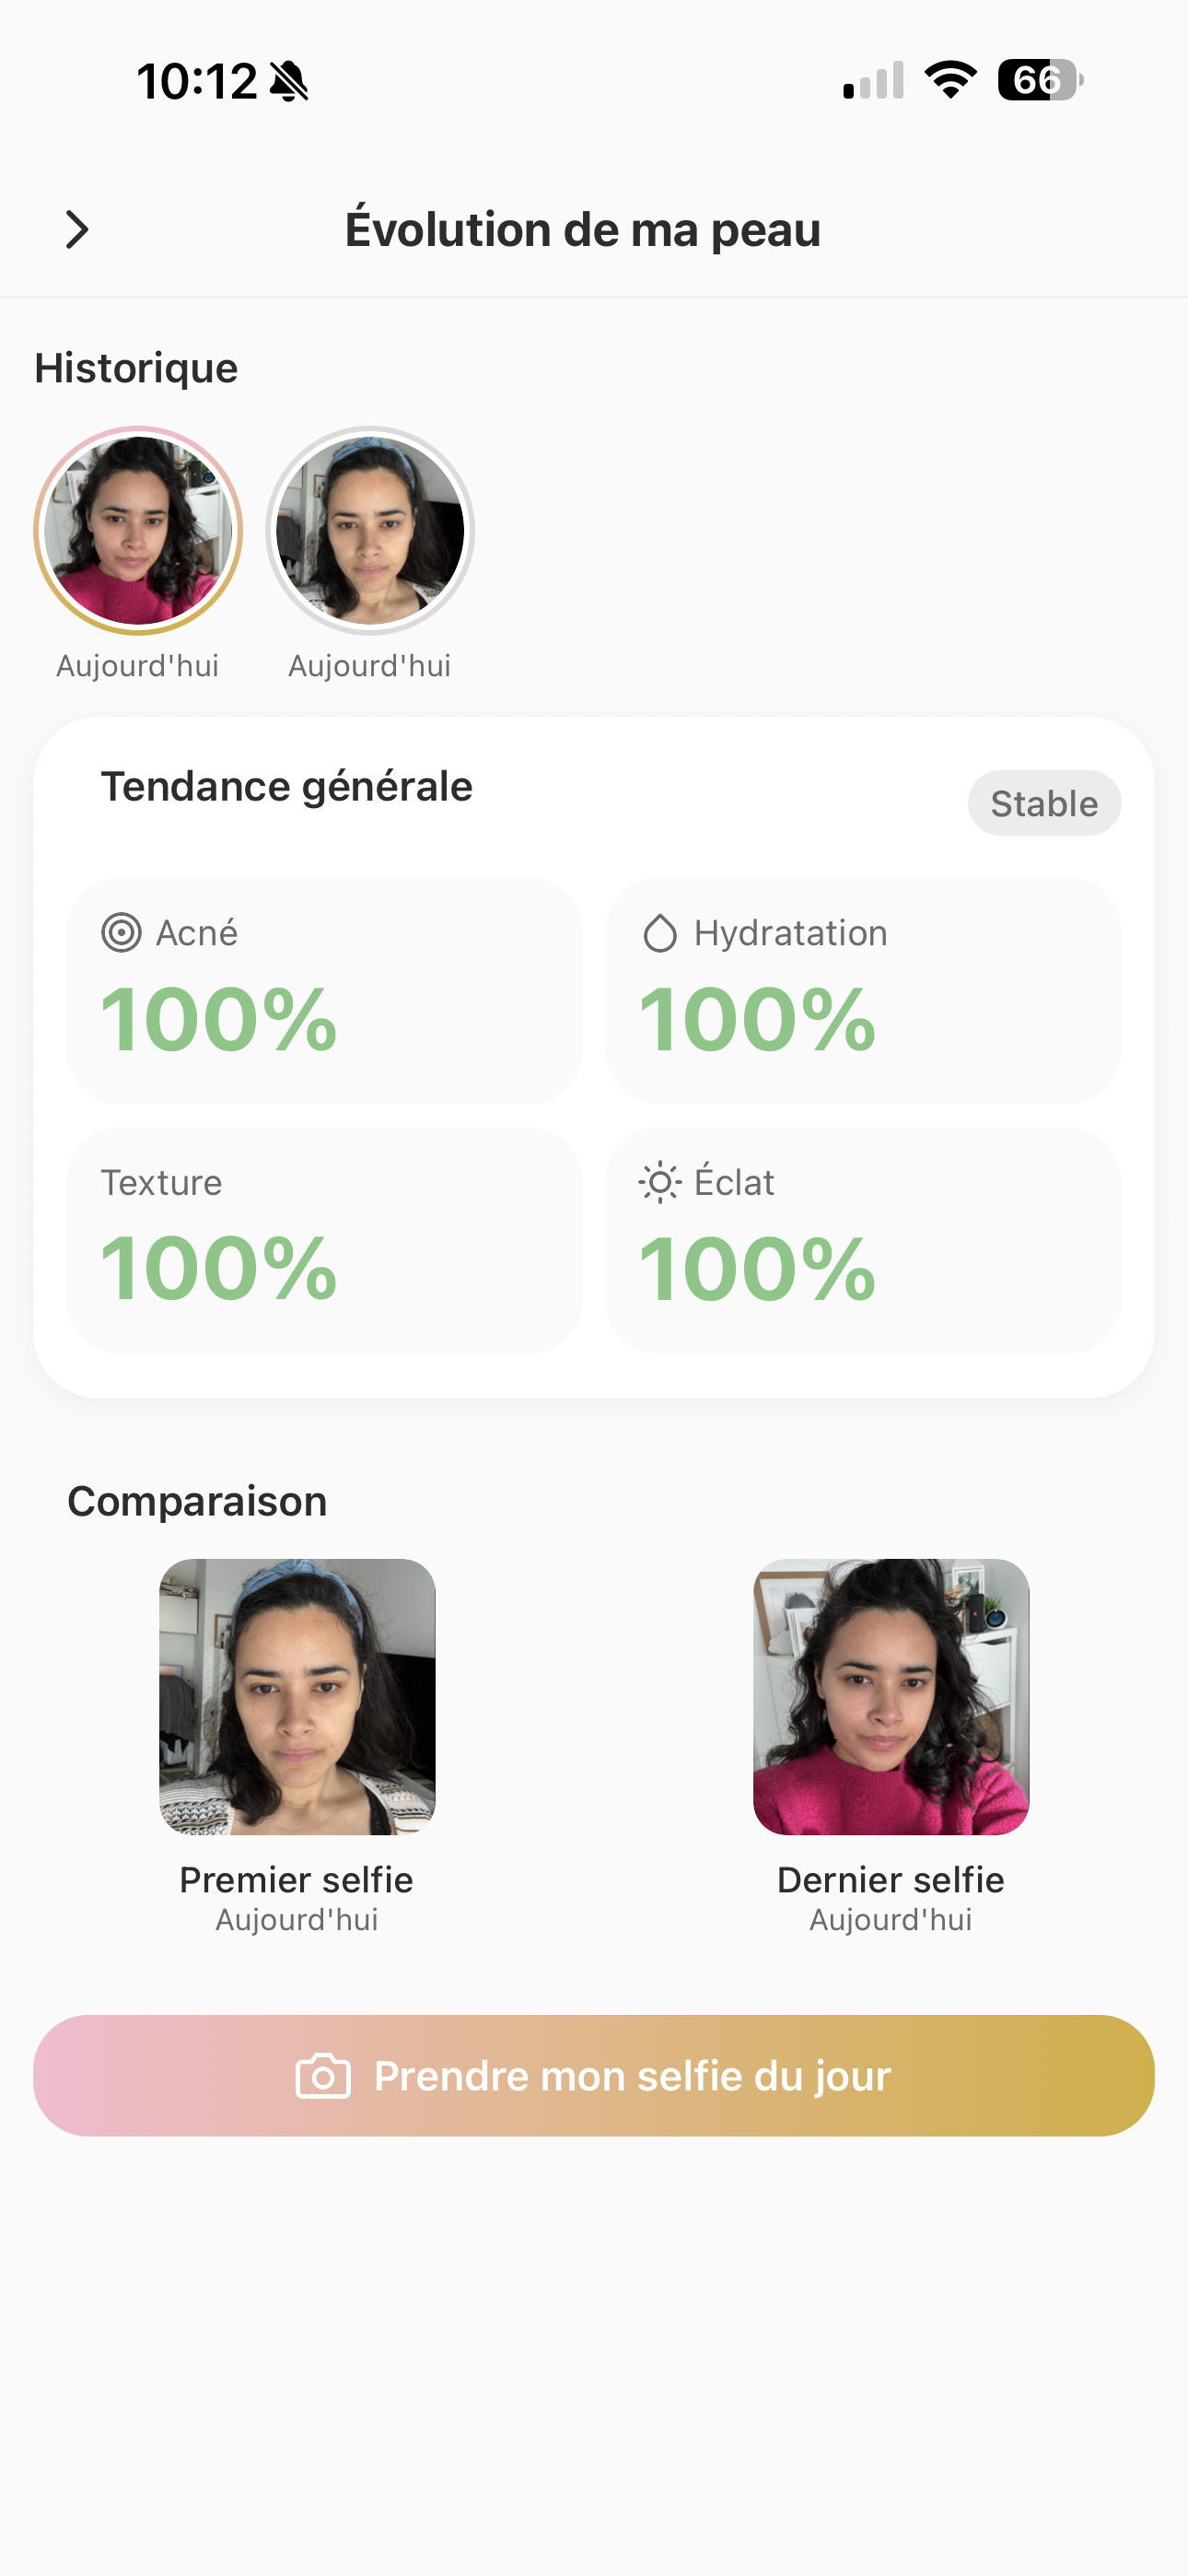
Task: Tap the Stable trend badge
Action: 1044,803
